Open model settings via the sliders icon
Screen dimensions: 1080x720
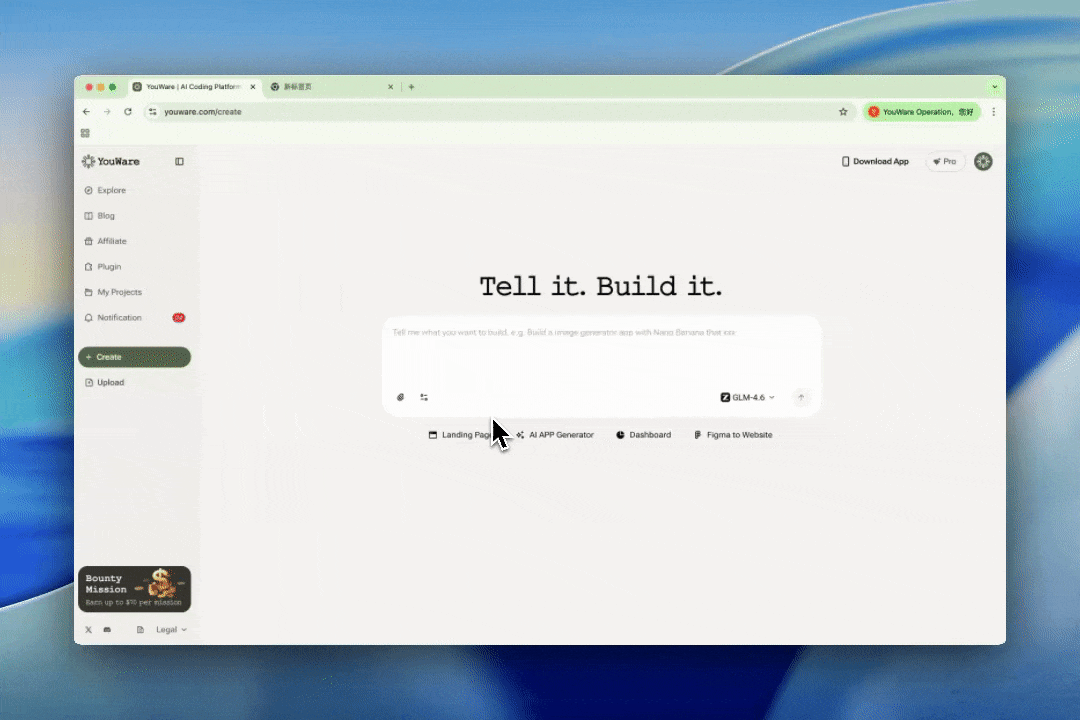coord(424,397)
